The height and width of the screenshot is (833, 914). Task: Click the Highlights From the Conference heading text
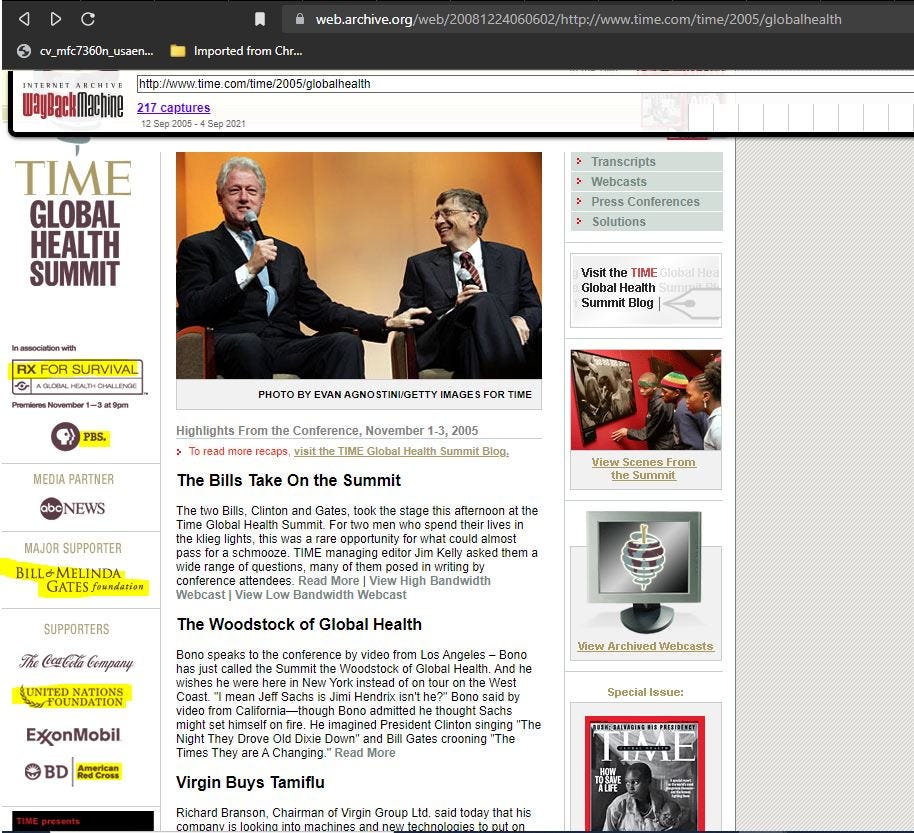click(327, 431)
